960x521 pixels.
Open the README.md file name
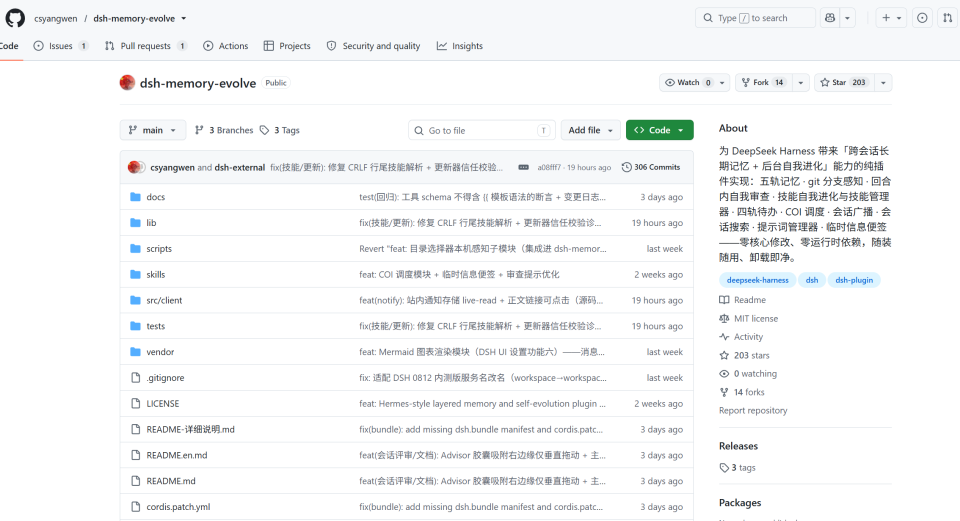click(171, 481)
